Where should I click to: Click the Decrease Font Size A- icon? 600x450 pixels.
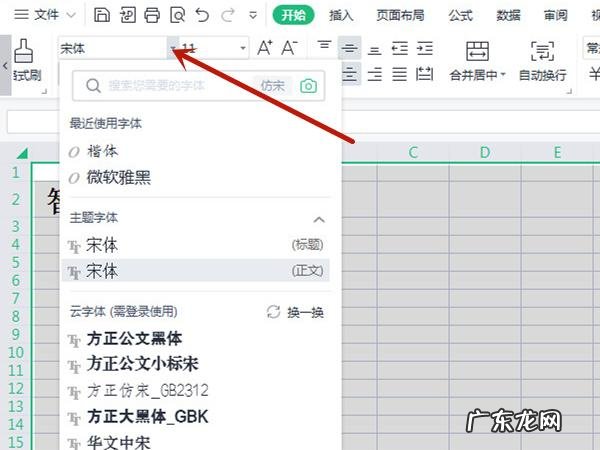289,48
